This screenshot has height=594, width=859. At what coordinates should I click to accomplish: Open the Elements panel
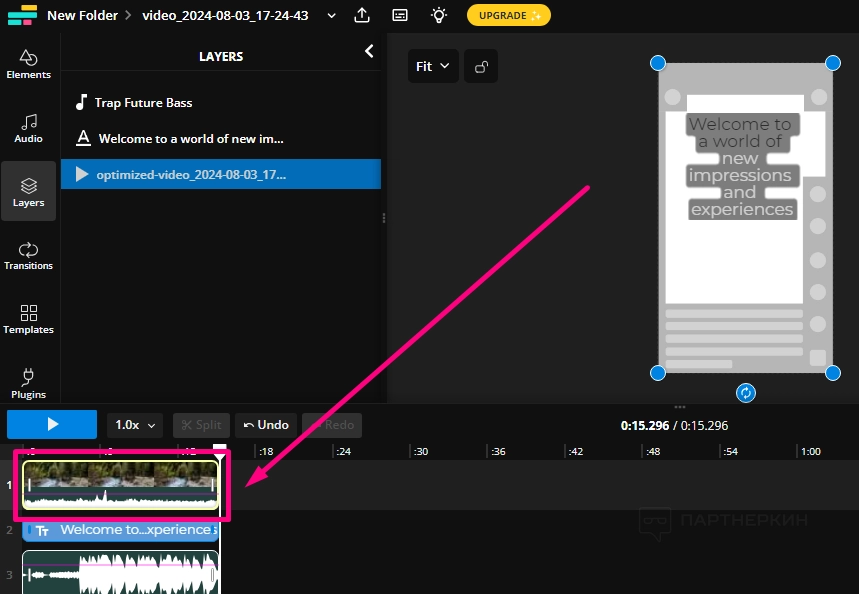(x=28, y=65)
